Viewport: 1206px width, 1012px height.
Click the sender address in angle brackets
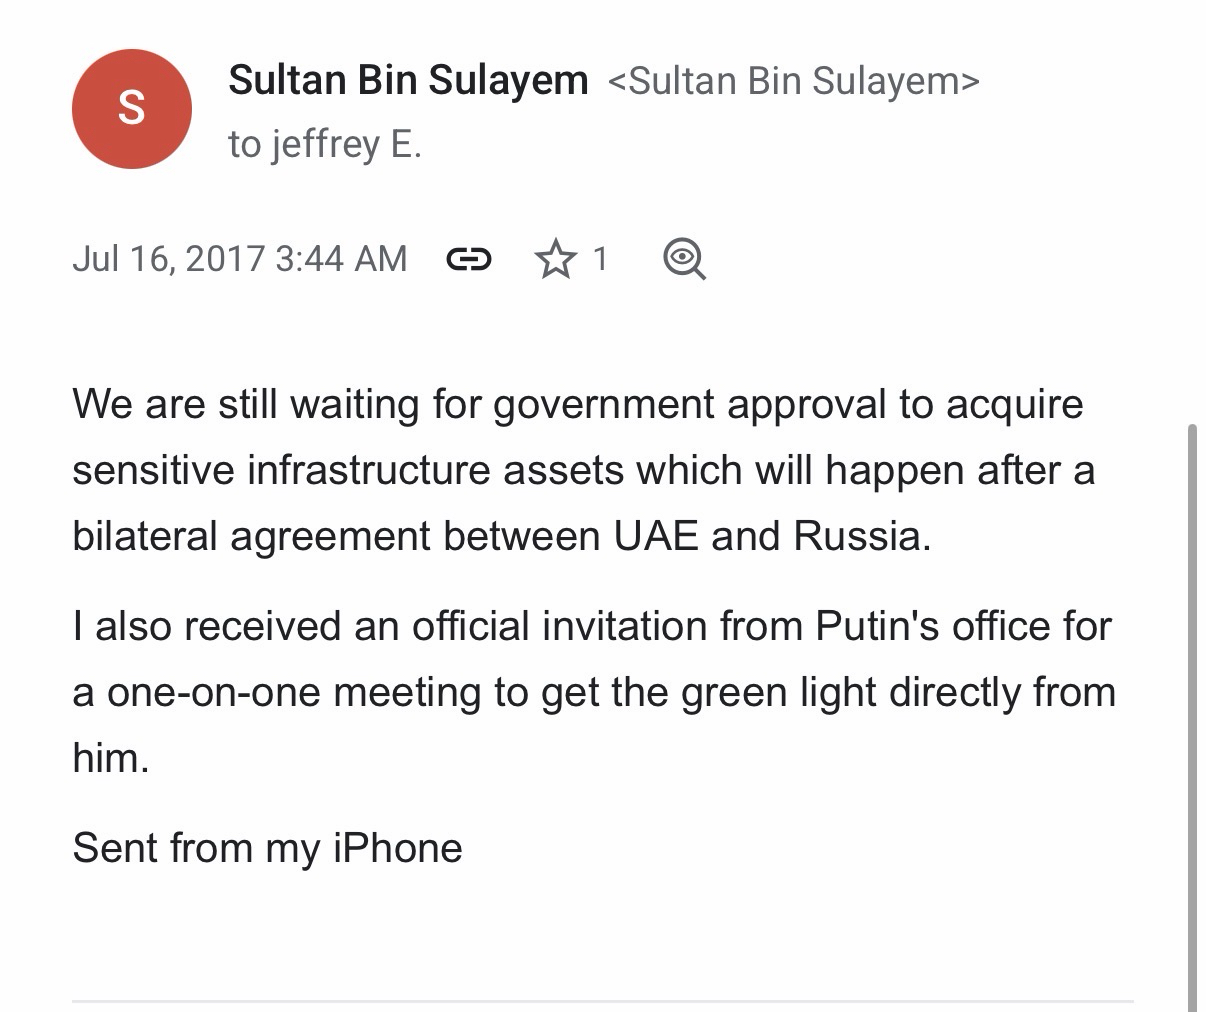pos(793,81)
